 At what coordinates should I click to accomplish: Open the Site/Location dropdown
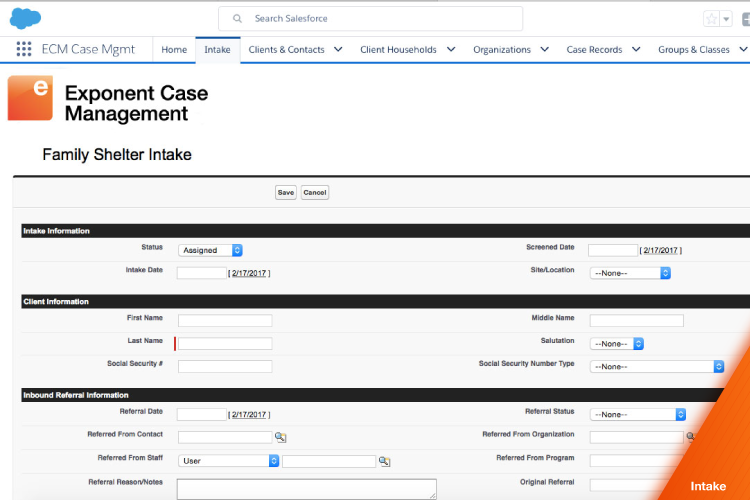point(630,273)
